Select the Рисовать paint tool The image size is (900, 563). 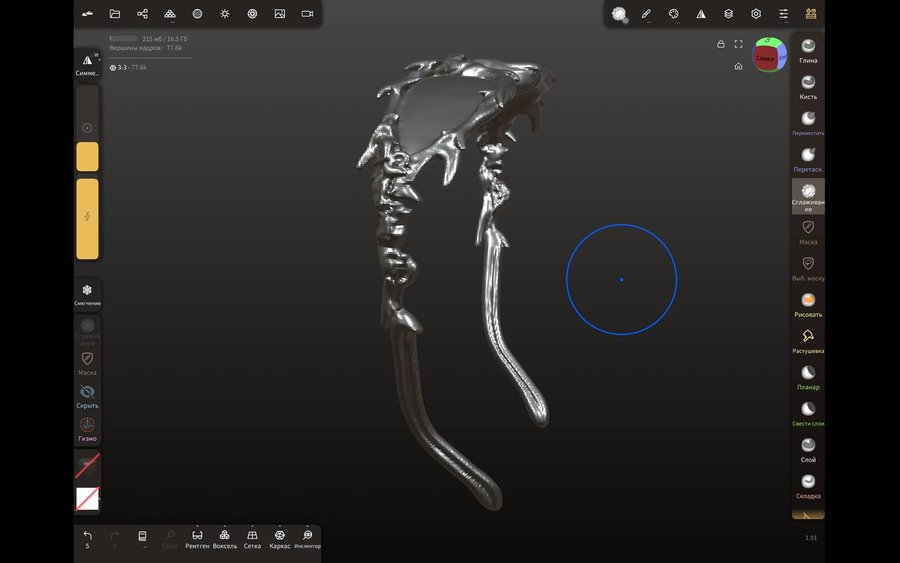pyautogui.click(x=808, y=305)
